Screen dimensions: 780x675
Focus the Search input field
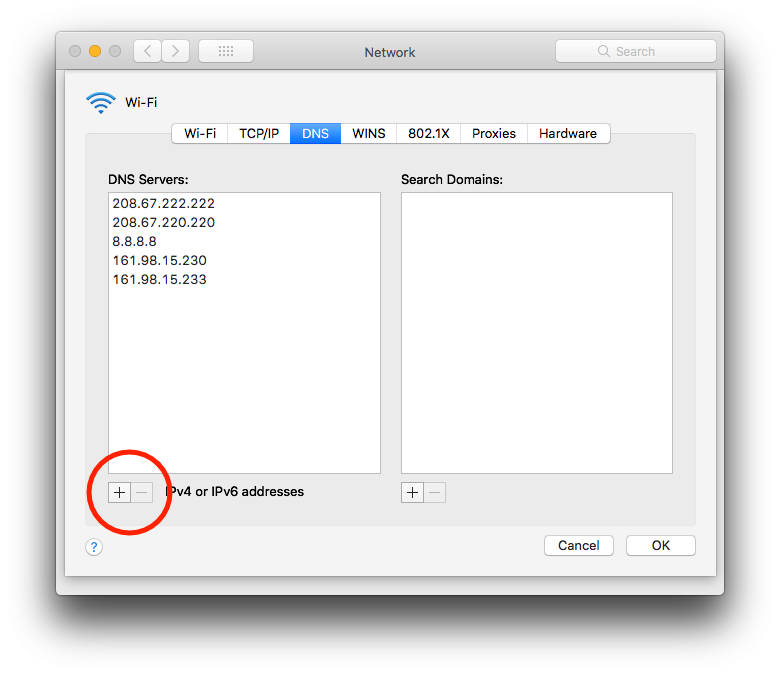pyautogui.click(x=636, y=51)
